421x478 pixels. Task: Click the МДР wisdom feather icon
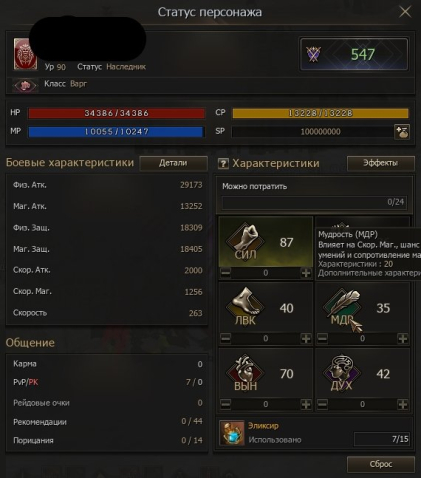click(x=342, y=306)
